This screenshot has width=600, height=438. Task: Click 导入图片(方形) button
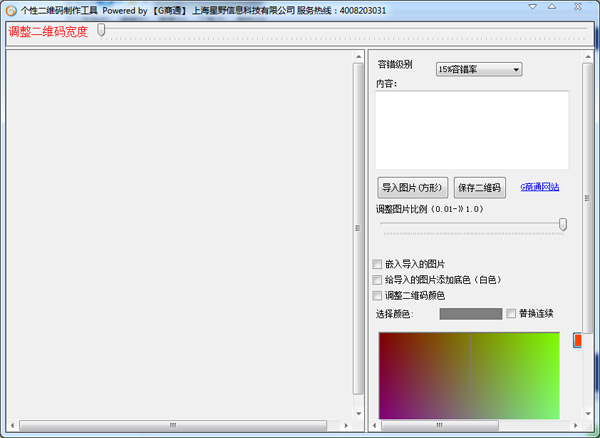411,187
